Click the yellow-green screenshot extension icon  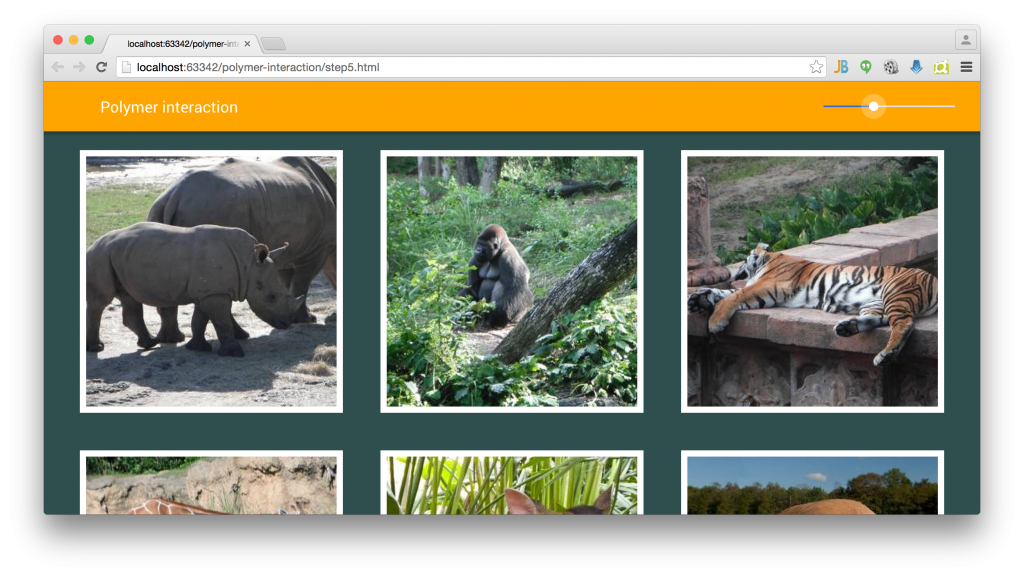coord(941,67)
